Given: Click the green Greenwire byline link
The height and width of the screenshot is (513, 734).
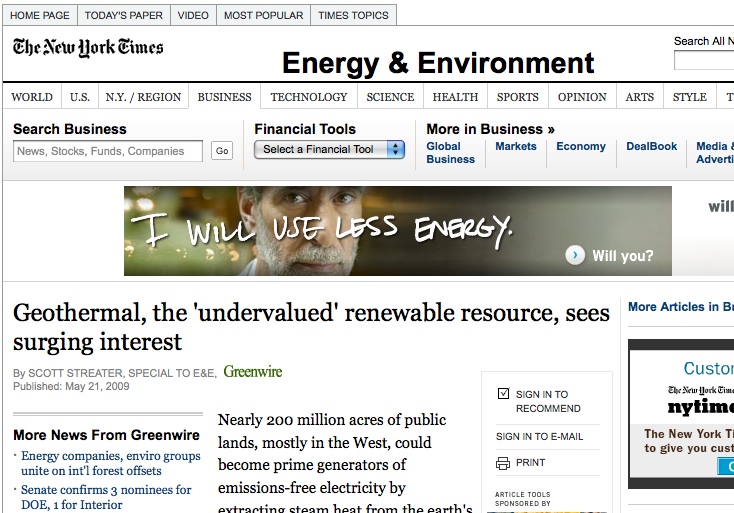Looking at the screenshot, I should click(252, 372).
